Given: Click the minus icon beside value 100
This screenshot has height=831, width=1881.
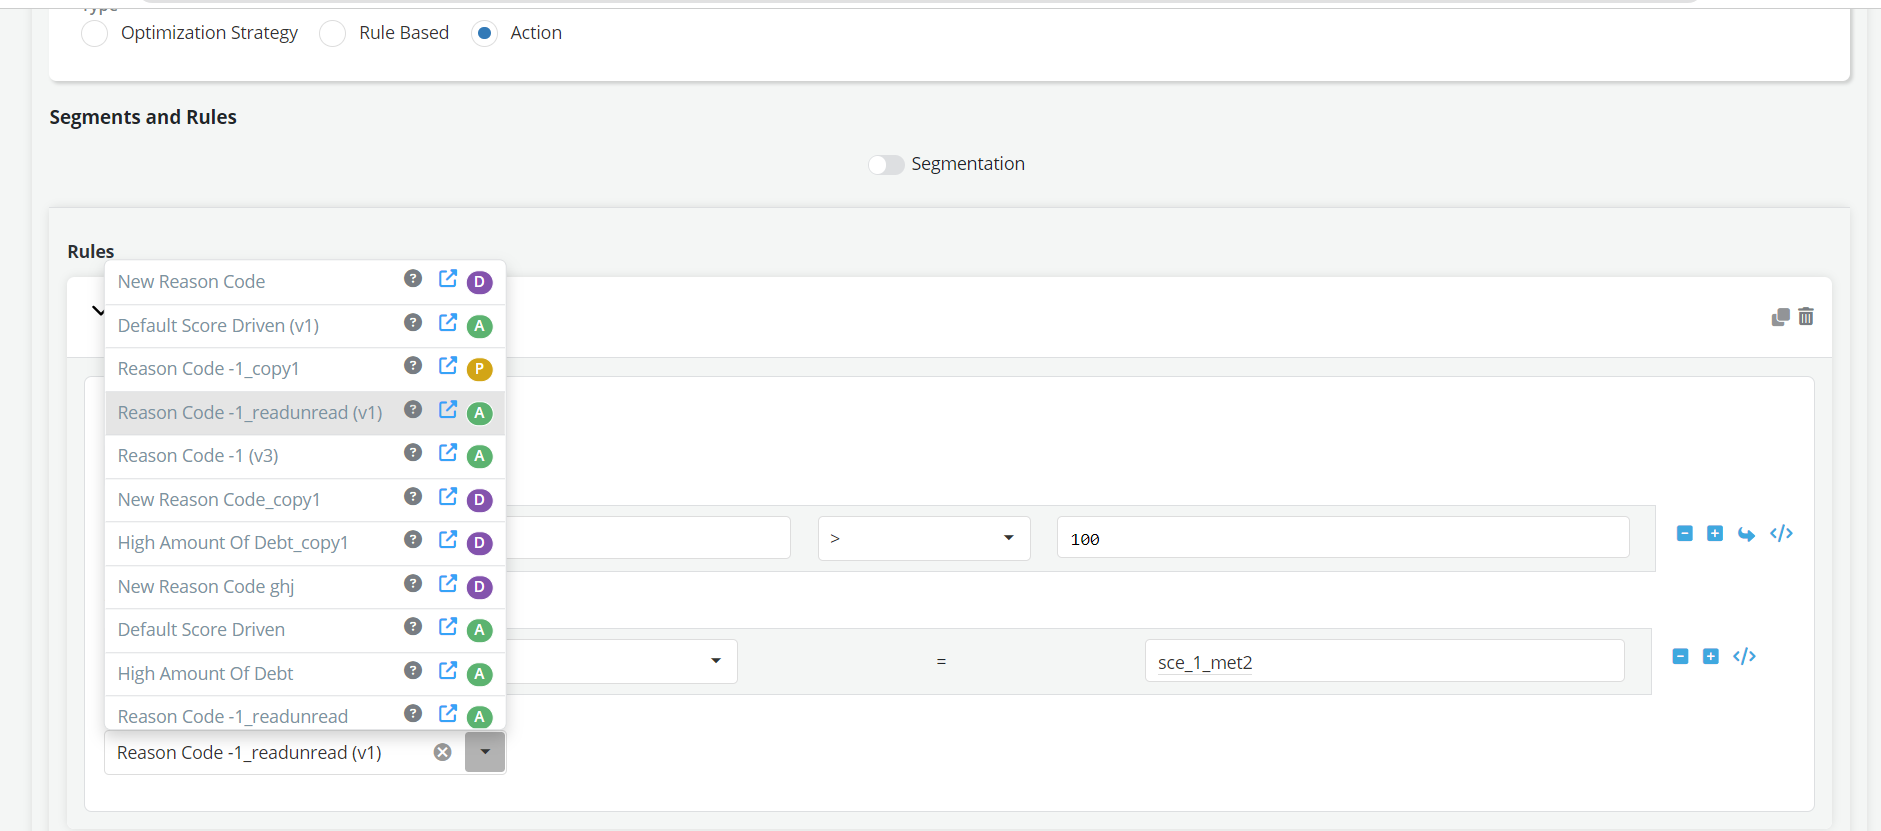Looking at the screenshot, I should coord(1685,534).
